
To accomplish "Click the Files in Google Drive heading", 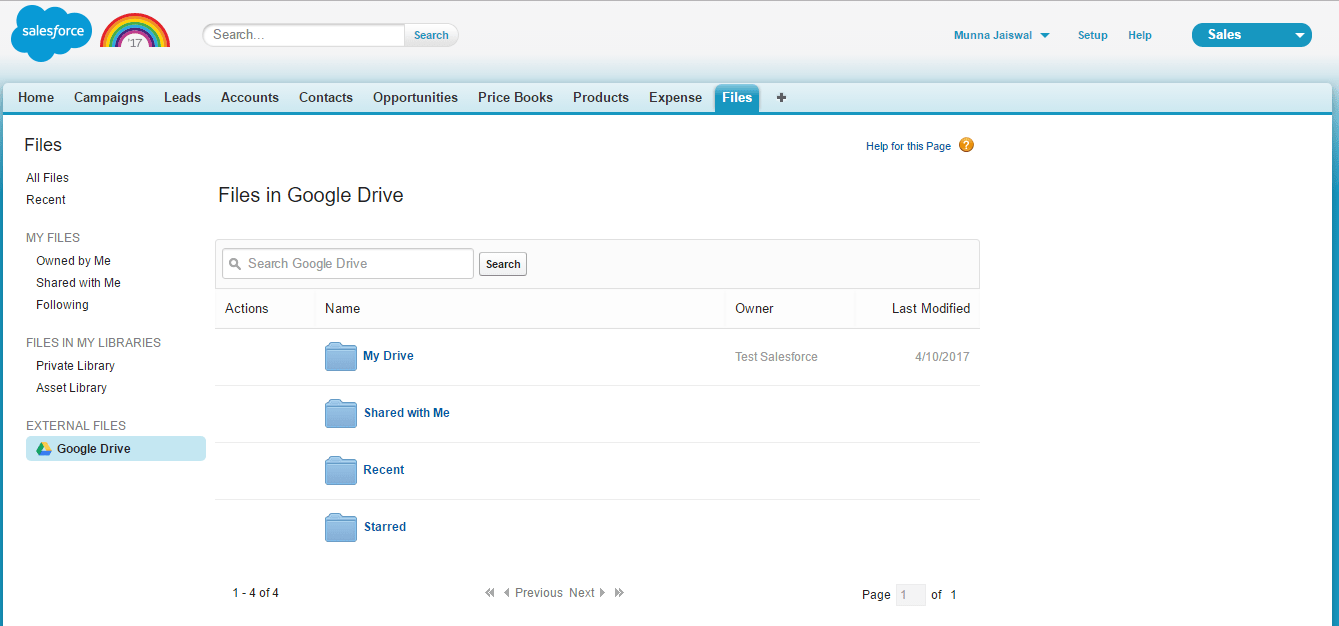I will click(311, 195).
